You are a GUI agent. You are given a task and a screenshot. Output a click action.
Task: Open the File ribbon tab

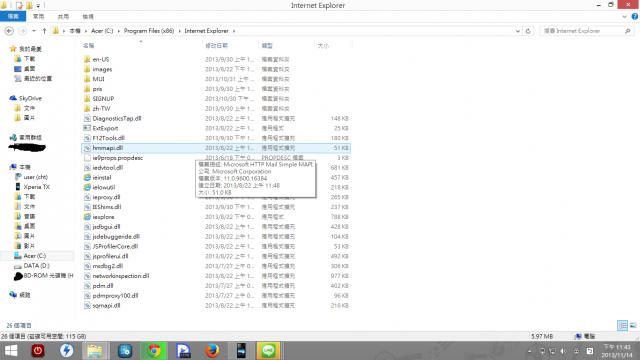pos(13,17)
